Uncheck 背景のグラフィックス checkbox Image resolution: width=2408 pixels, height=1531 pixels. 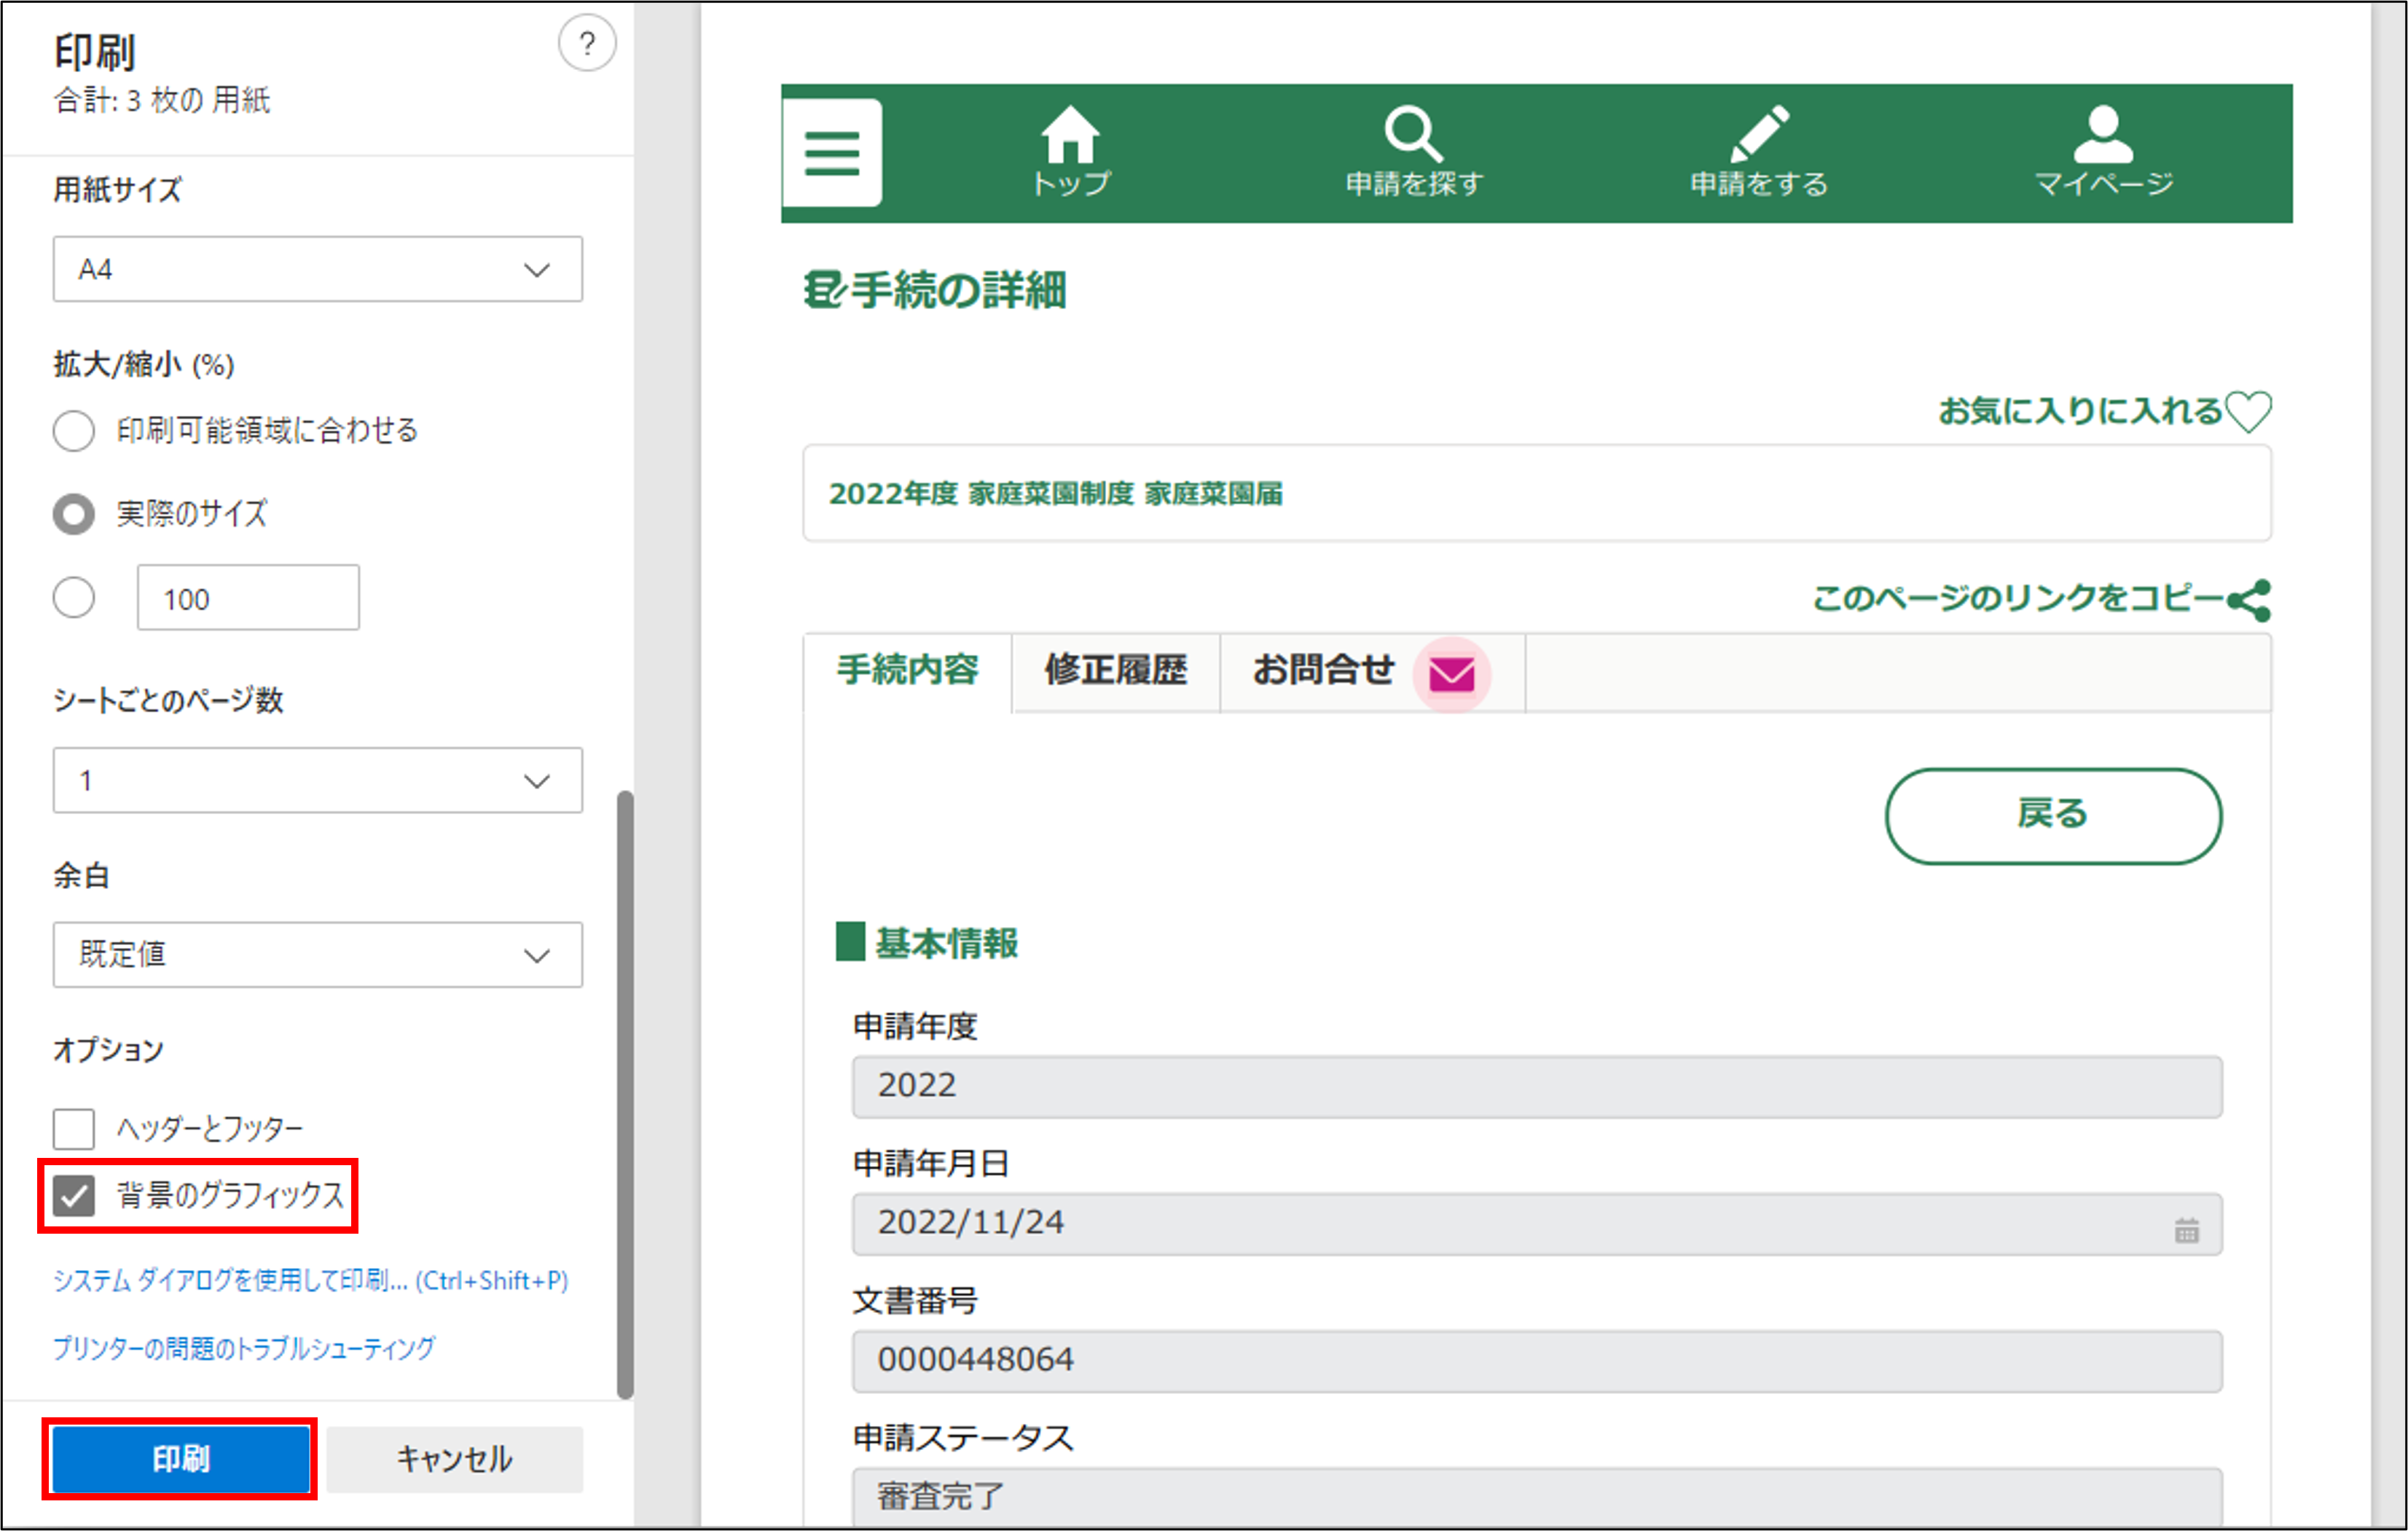[x=74, y=1195]
